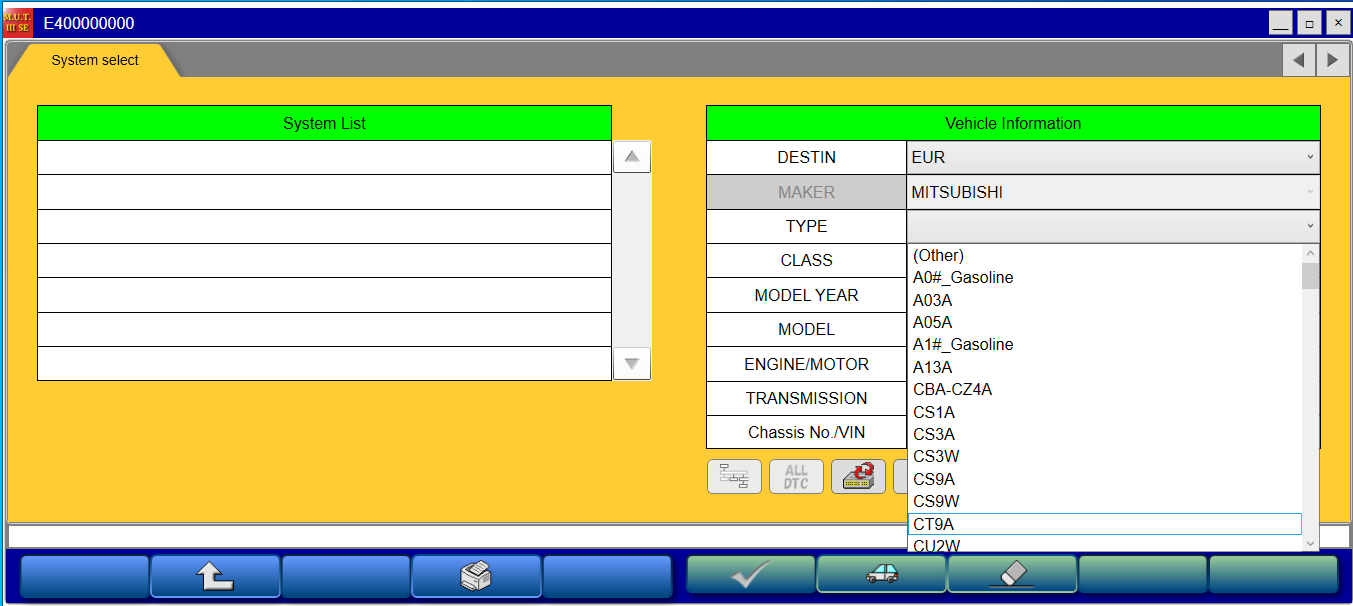Click the ENGINE/MOTOR label
1353x606 pixels.
[806, 364]
